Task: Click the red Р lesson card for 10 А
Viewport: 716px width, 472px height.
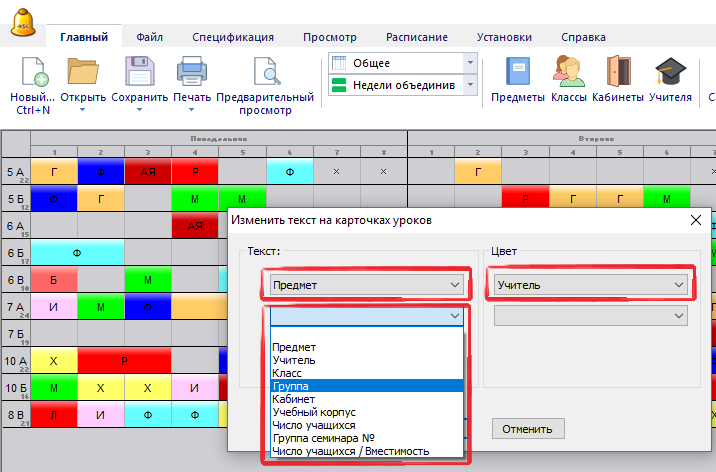Action: [124, 360]
